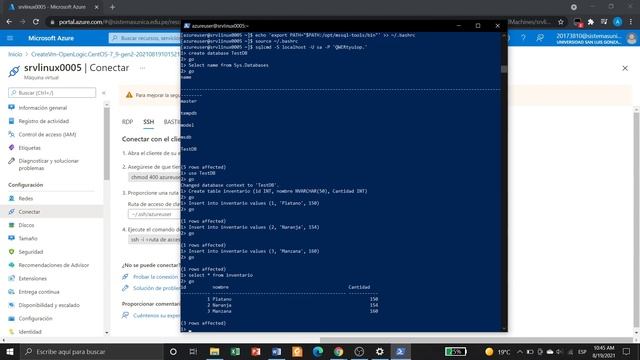
Task: Open Excel from taskbar
Action: (235, 351)
